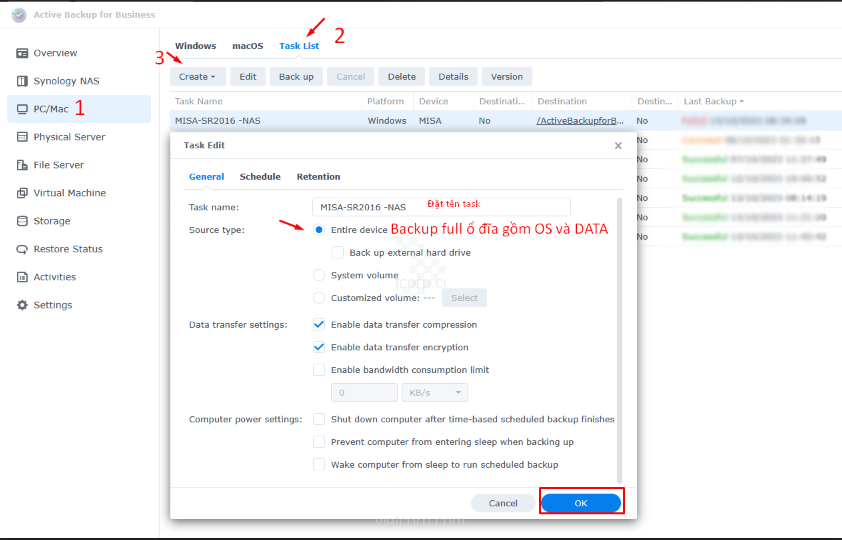Check Back up external hard drive
842x540 pixels.
[x=337, y=253]
